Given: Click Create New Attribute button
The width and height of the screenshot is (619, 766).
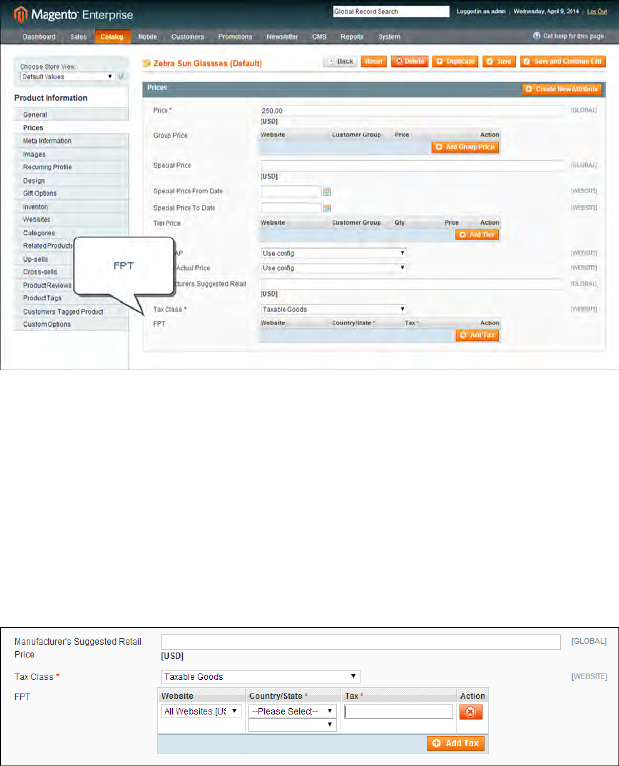Looking at the screenshot, I should point(562,89).
